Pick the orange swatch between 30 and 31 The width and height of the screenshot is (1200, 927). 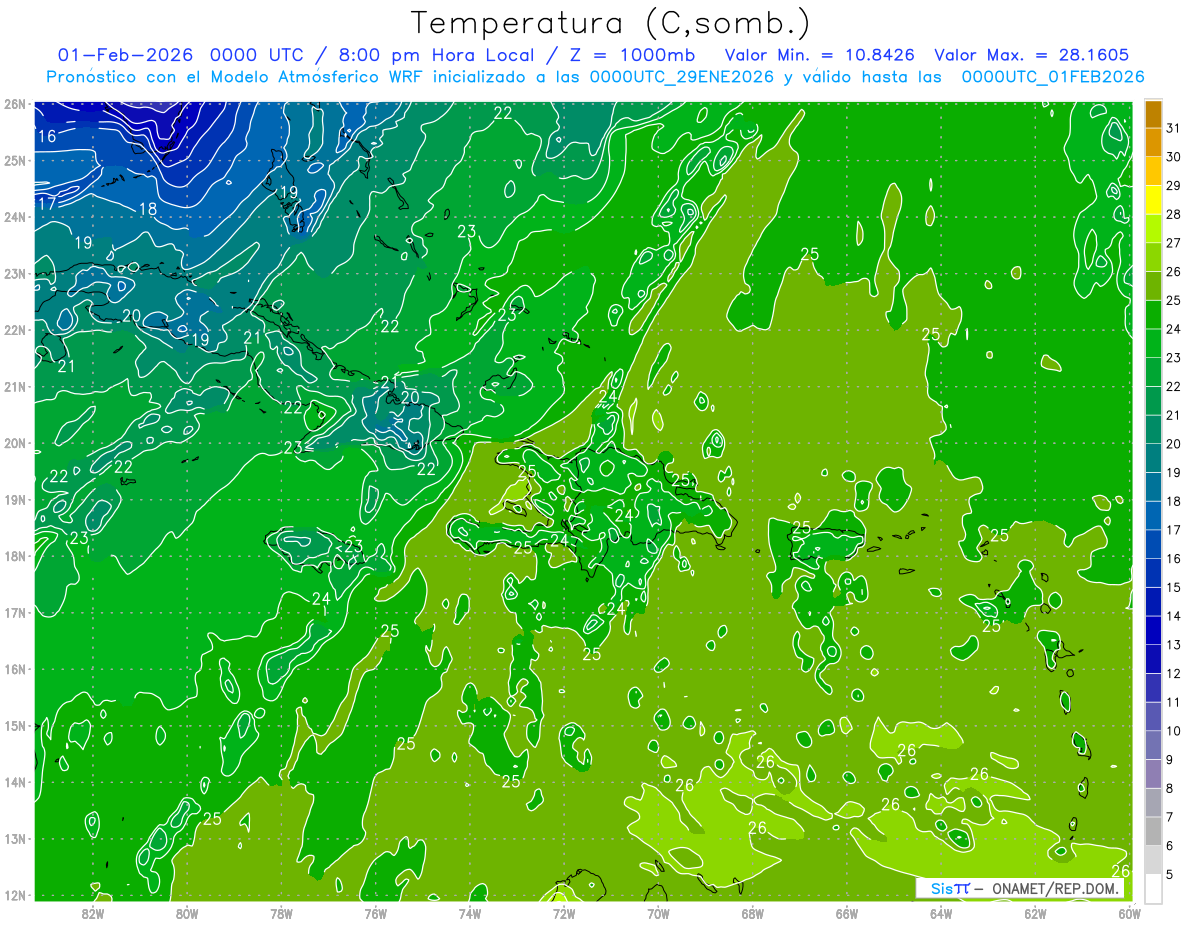[1153, 142]
